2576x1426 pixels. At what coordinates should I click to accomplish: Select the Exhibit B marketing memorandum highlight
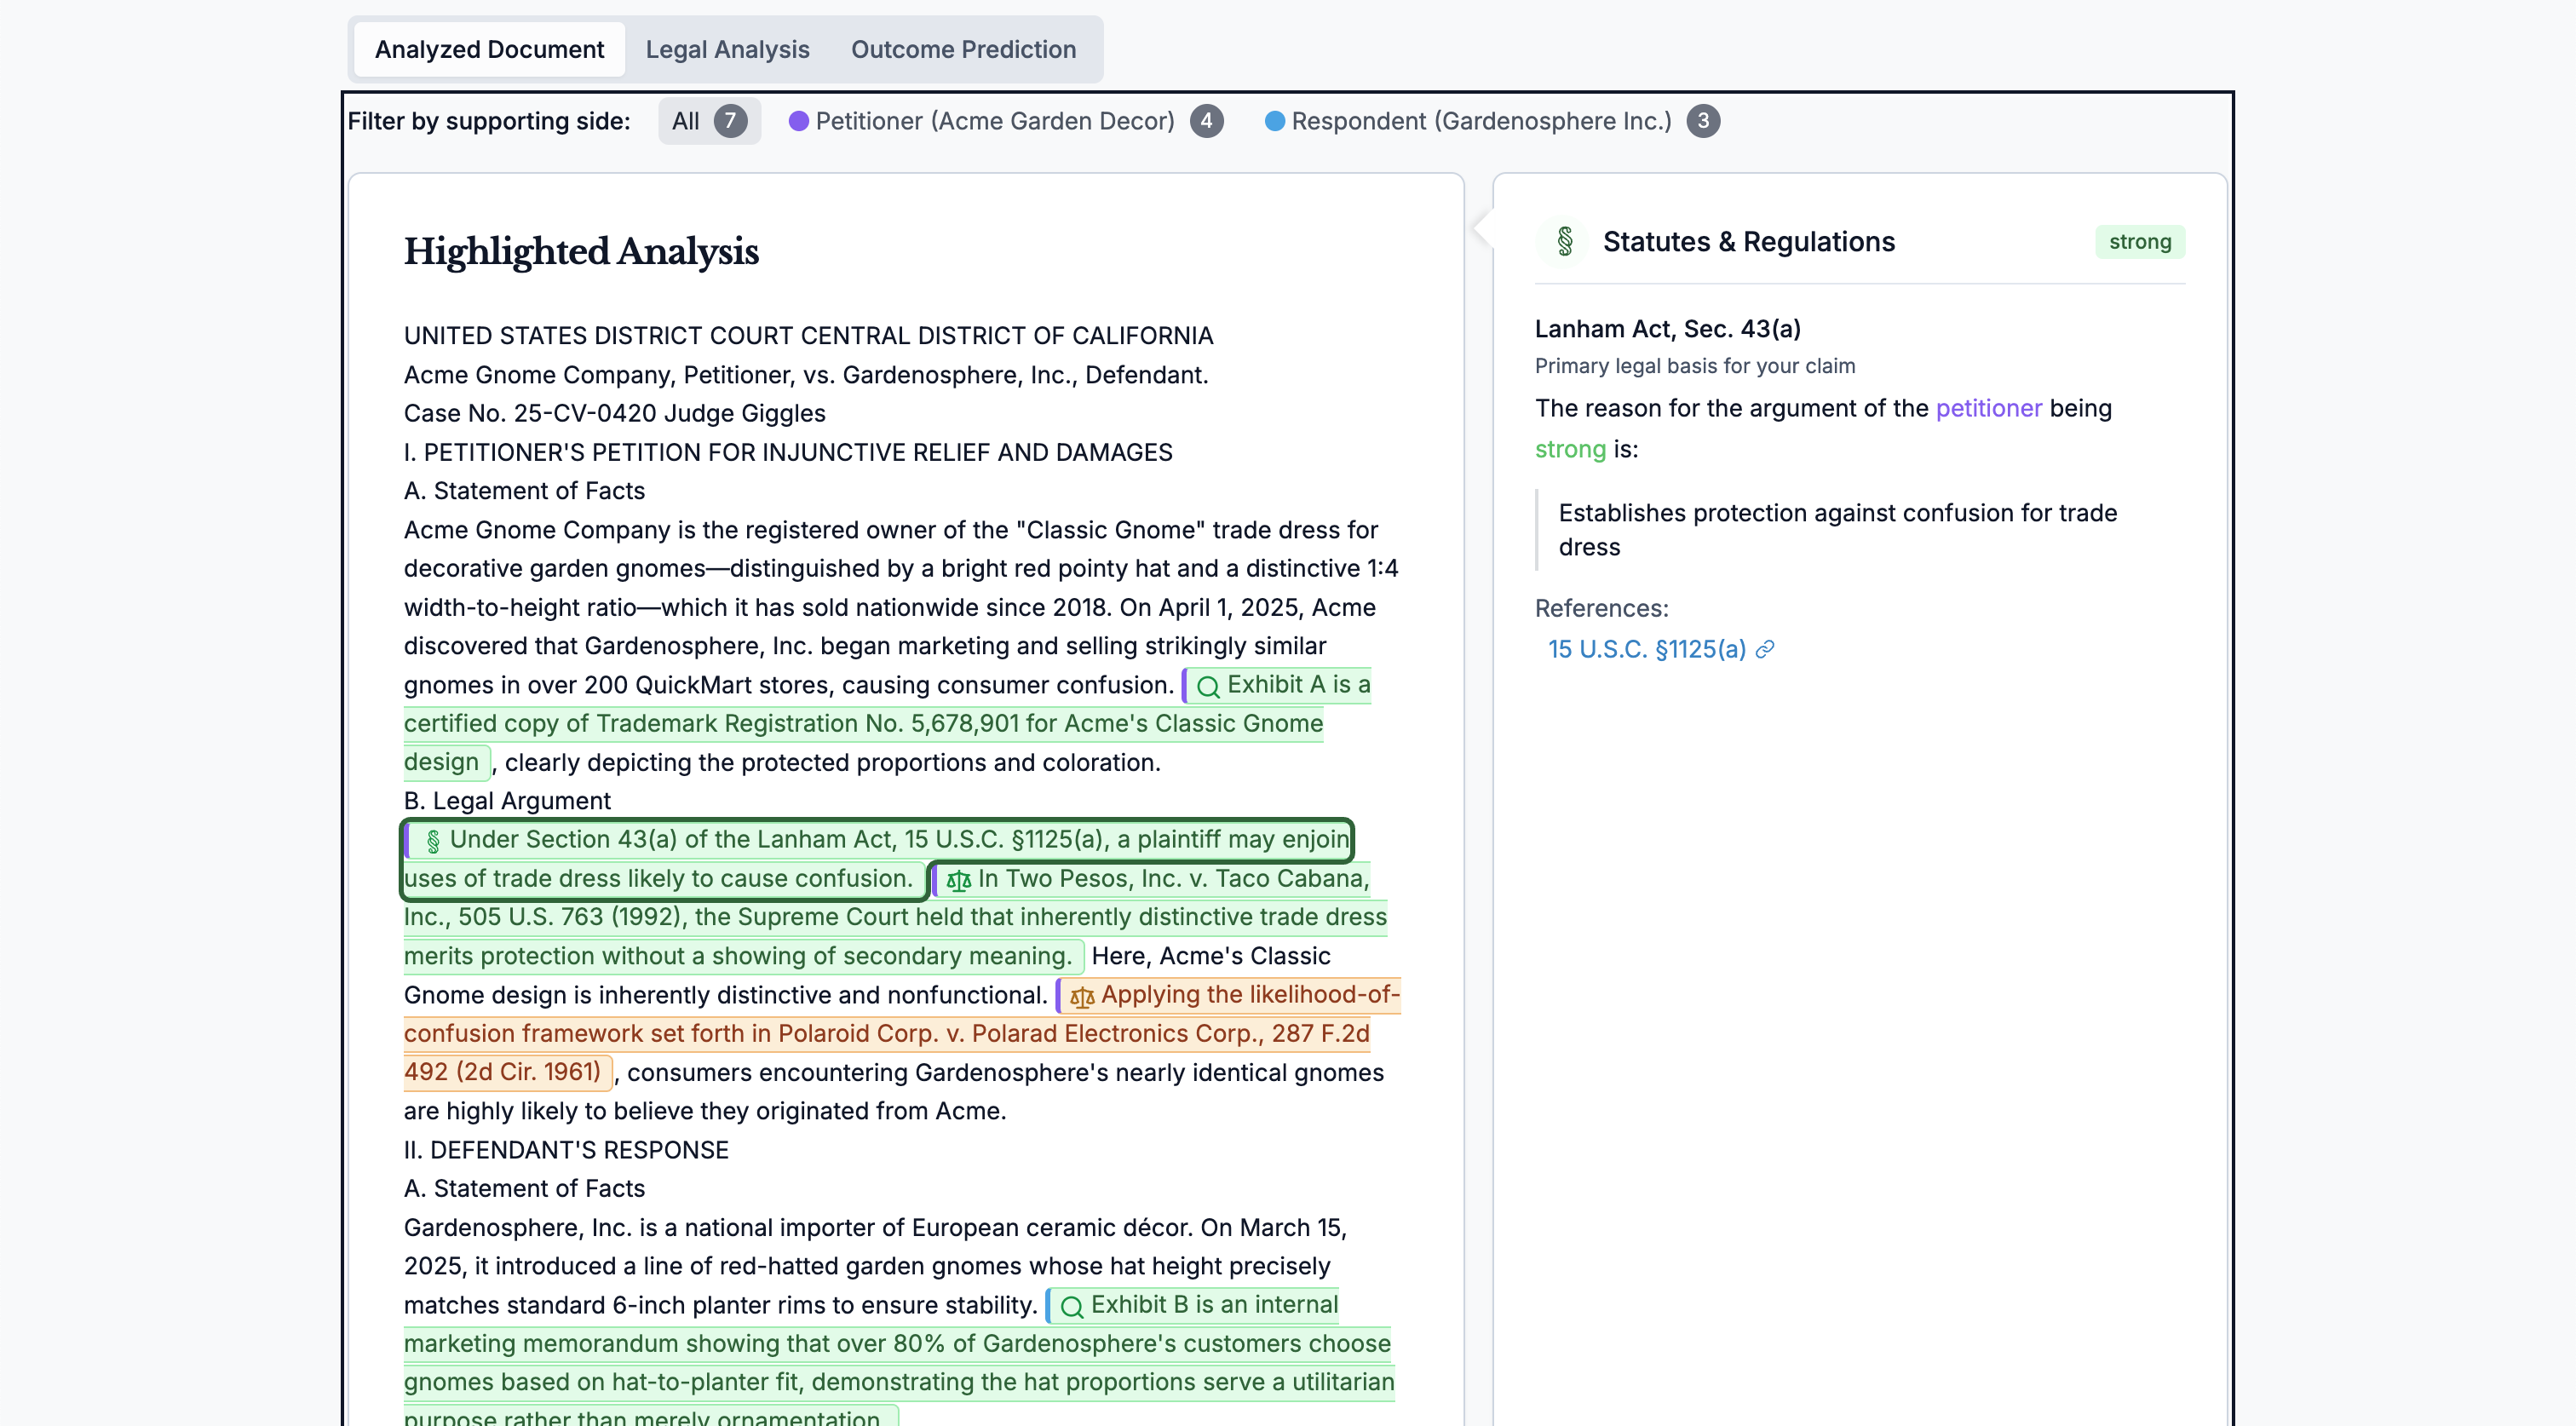896,1344
